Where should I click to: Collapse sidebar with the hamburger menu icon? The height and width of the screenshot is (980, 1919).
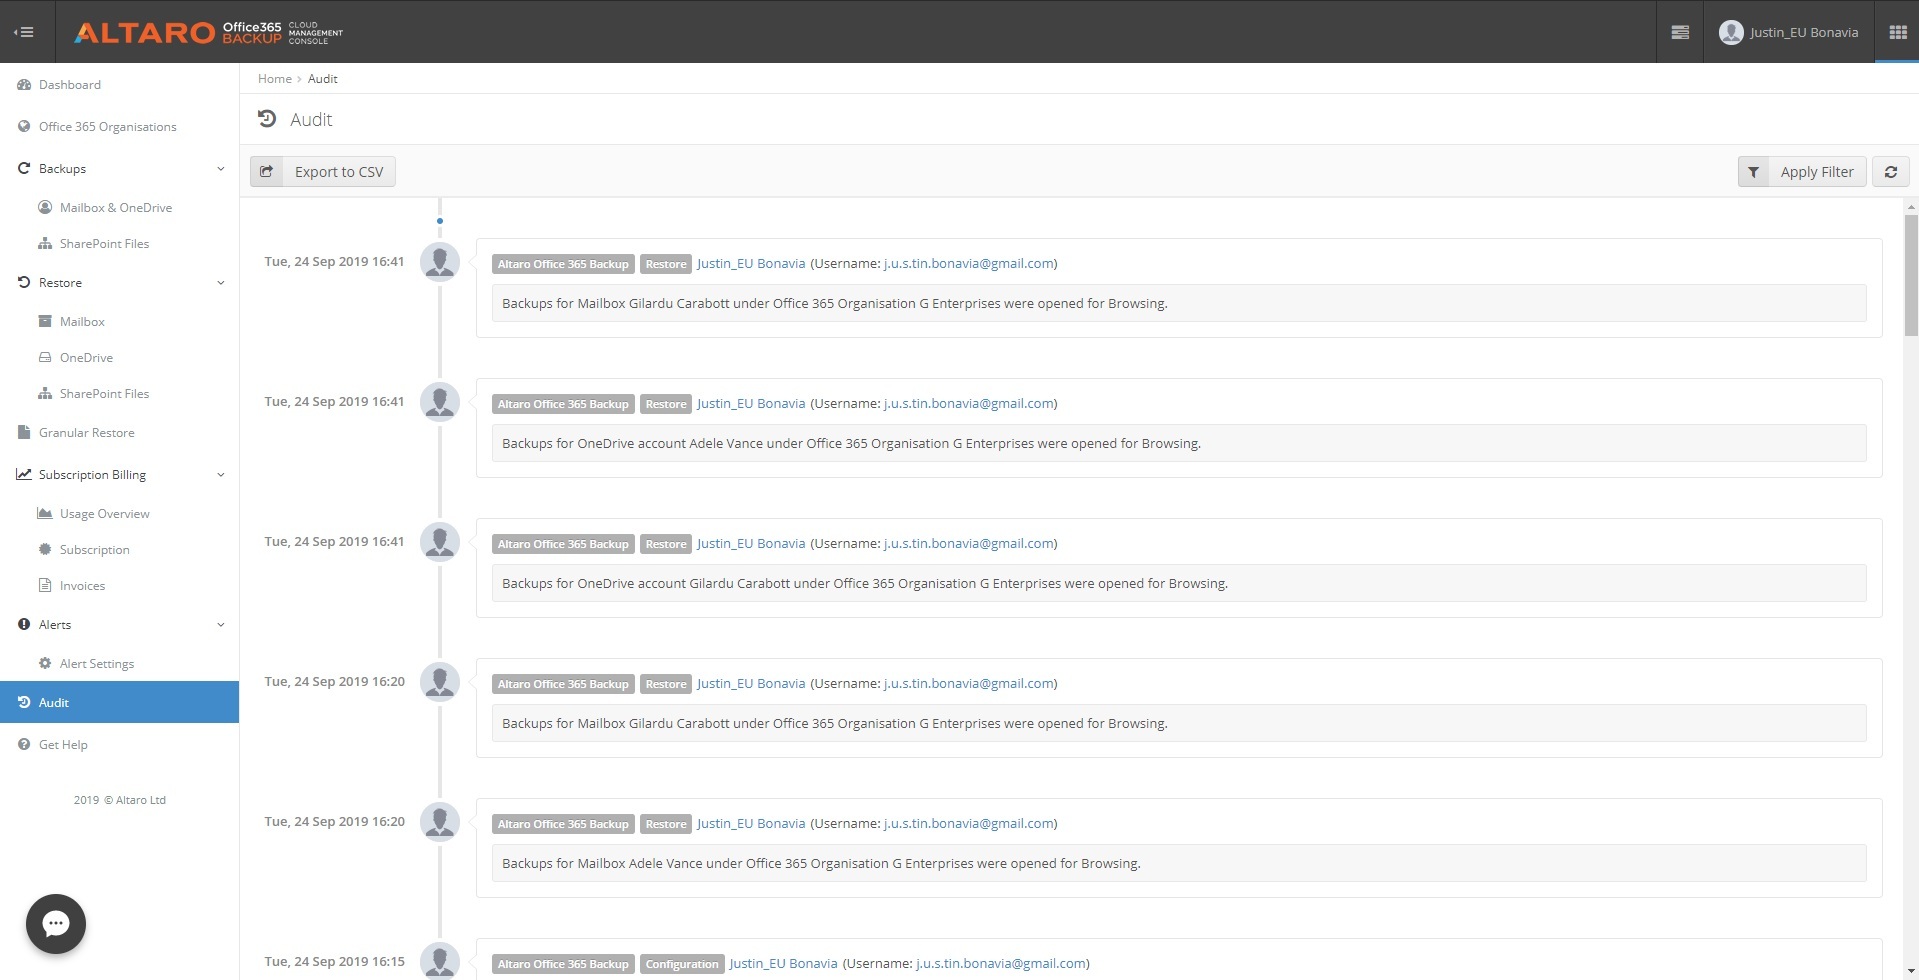point(24,32)
